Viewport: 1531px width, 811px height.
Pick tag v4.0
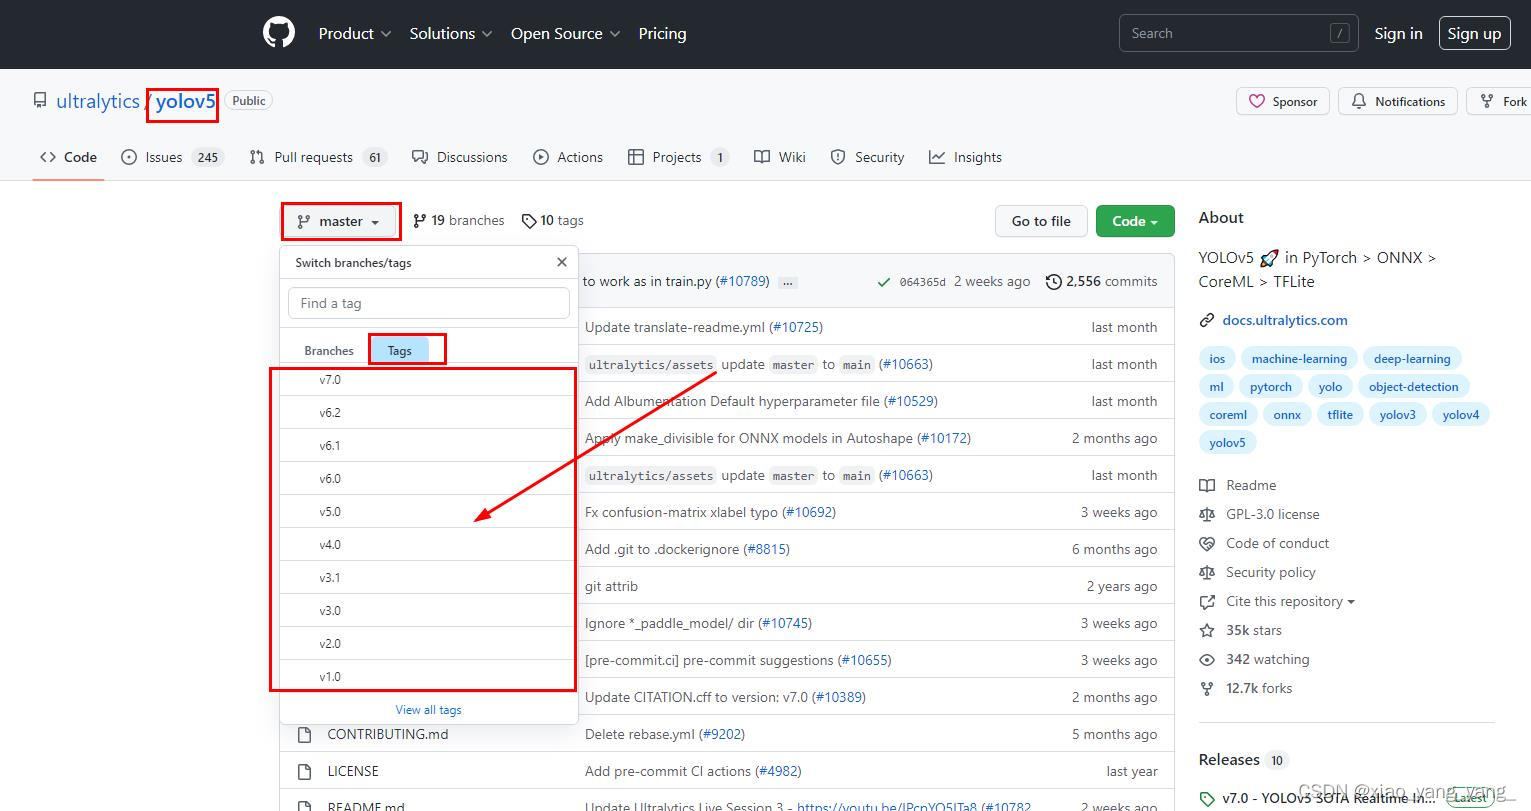(429, 545)
